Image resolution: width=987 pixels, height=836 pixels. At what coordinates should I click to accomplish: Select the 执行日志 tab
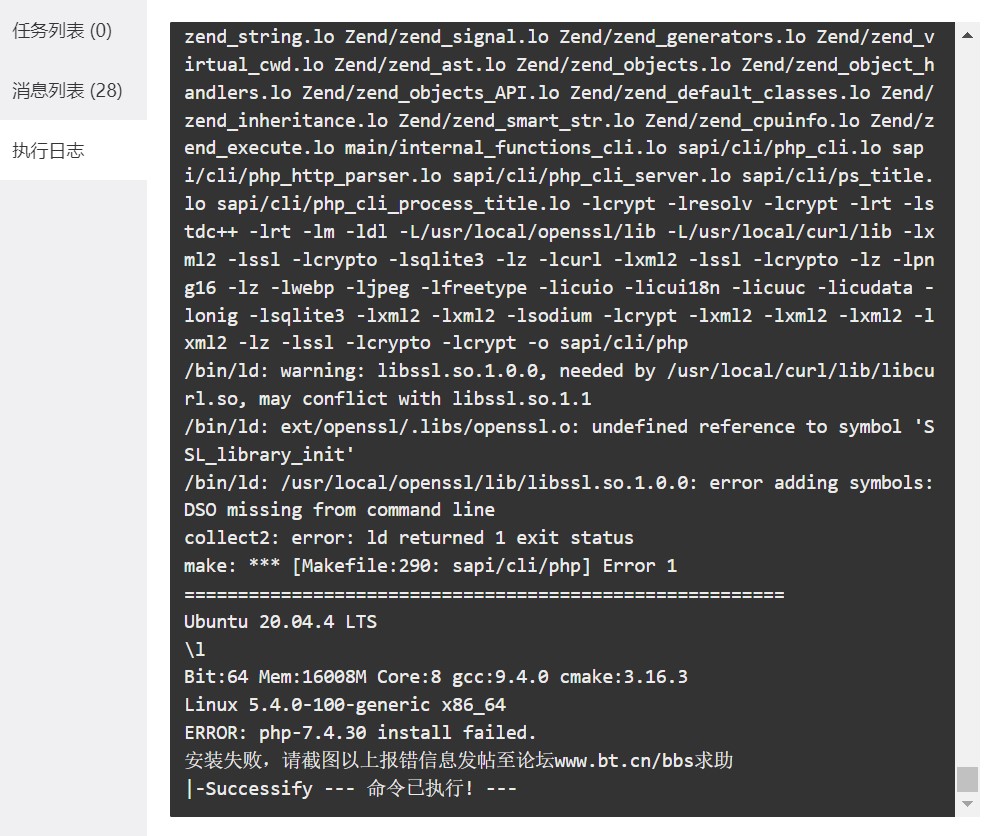pos(48,150)
